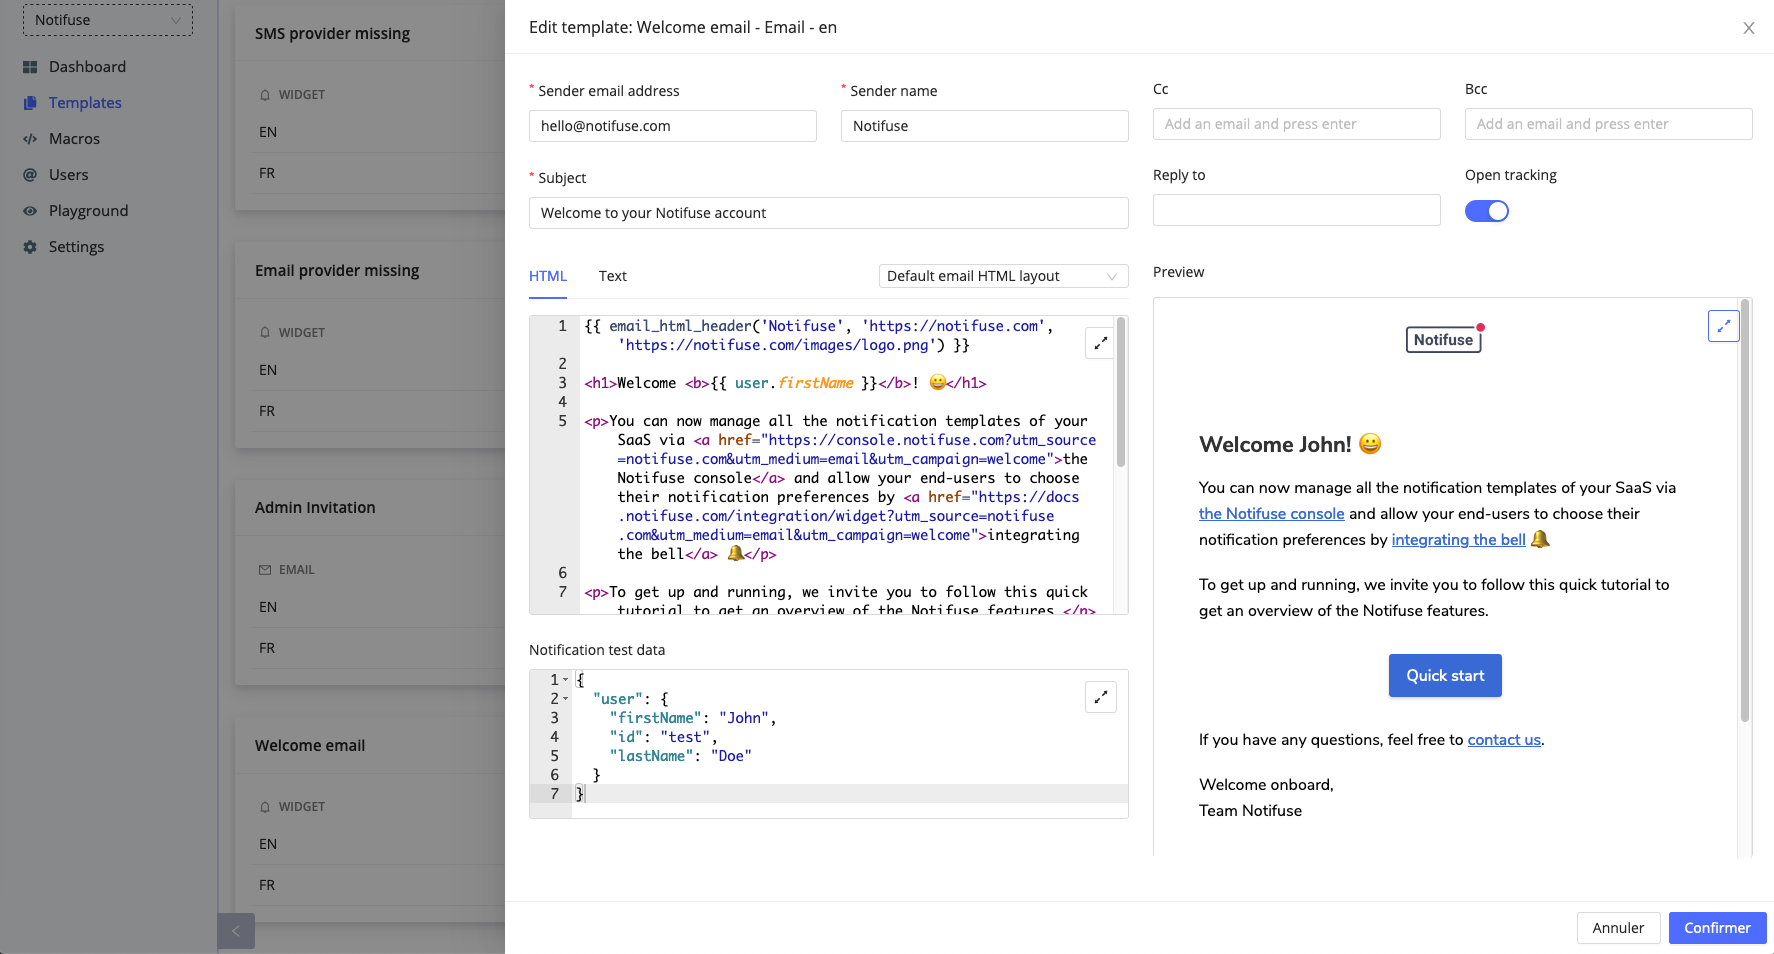Click the Macros code icon
1774x954 pixels.
[30, 139]
